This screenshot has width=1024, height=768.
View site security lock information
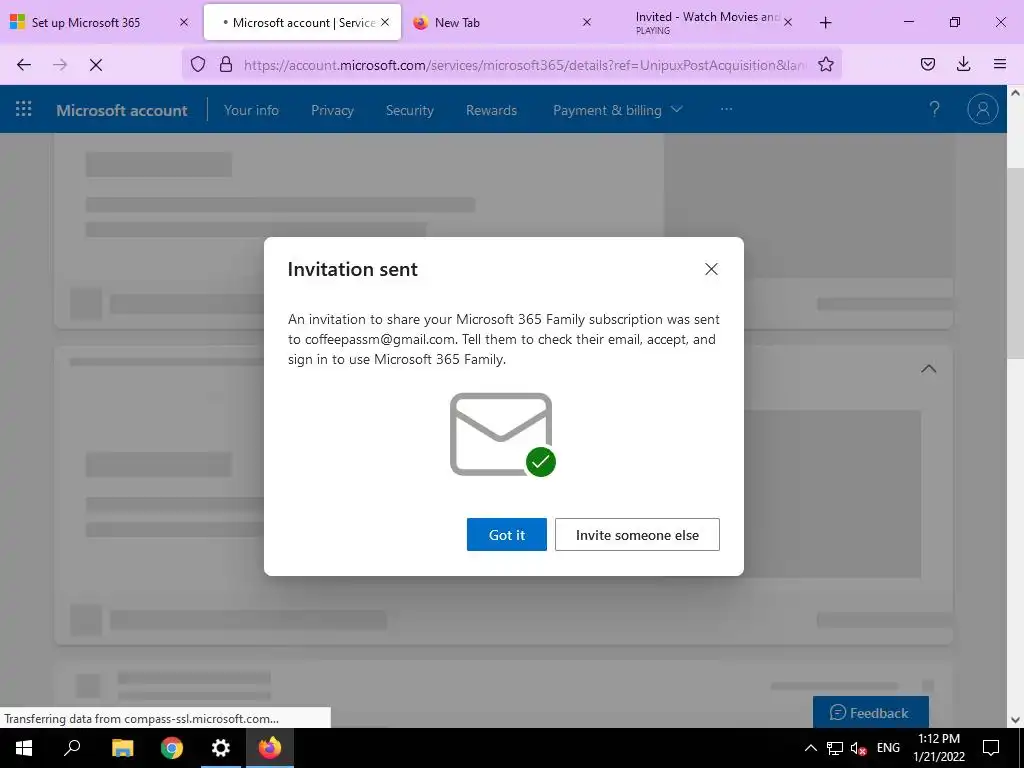[226, 64]
